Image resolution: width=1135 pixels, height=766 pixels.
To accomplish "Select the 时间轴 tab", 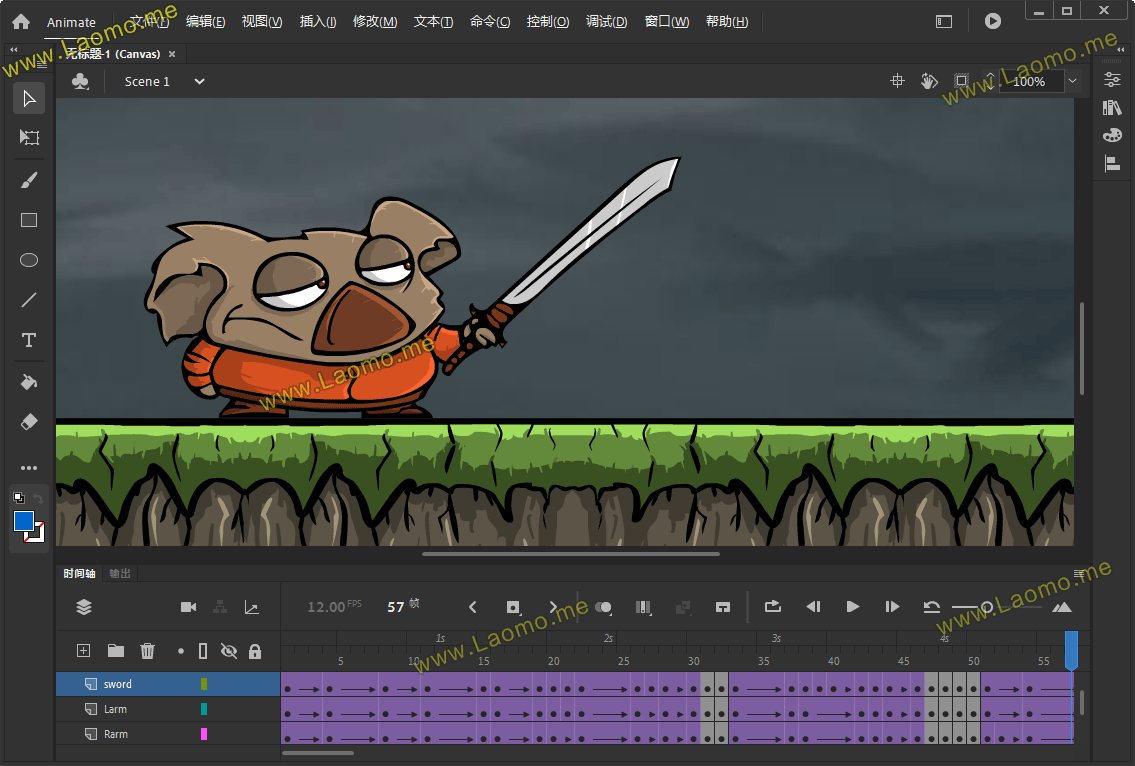I will click(79, 573).
